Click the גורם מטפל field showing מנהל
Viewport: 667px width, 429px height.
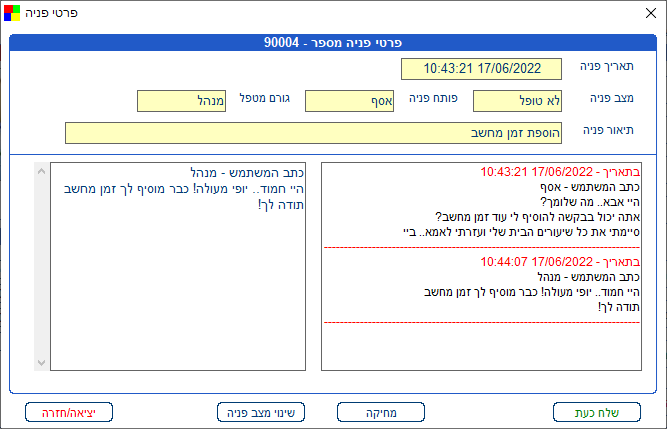pyautogui.click(x=181, y=101)
